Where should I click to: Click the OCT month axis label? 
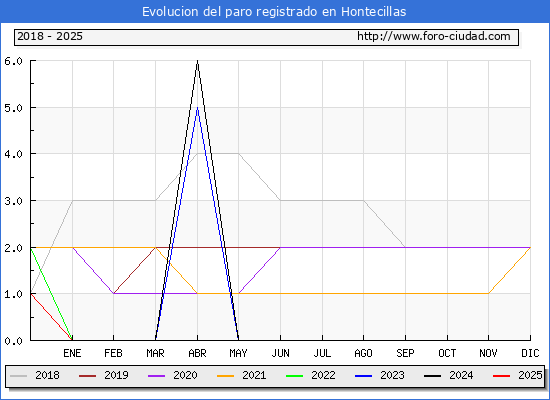[x=447, y=353]
